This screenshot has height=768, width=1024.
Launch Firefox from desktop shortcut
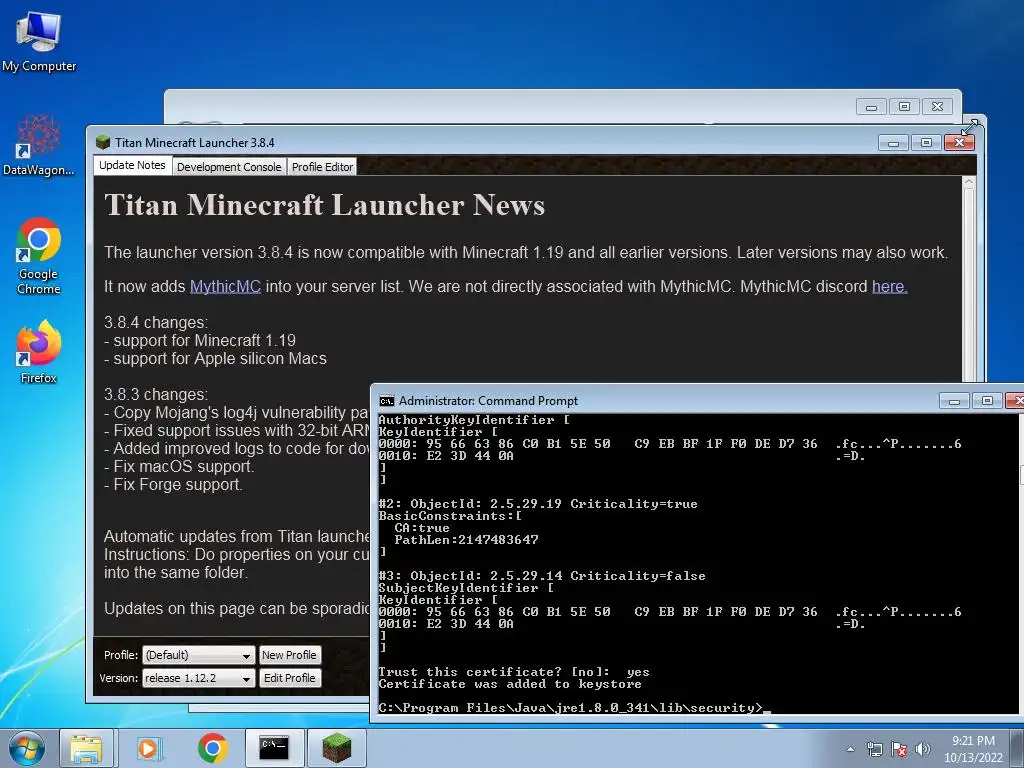pos(39,351)
